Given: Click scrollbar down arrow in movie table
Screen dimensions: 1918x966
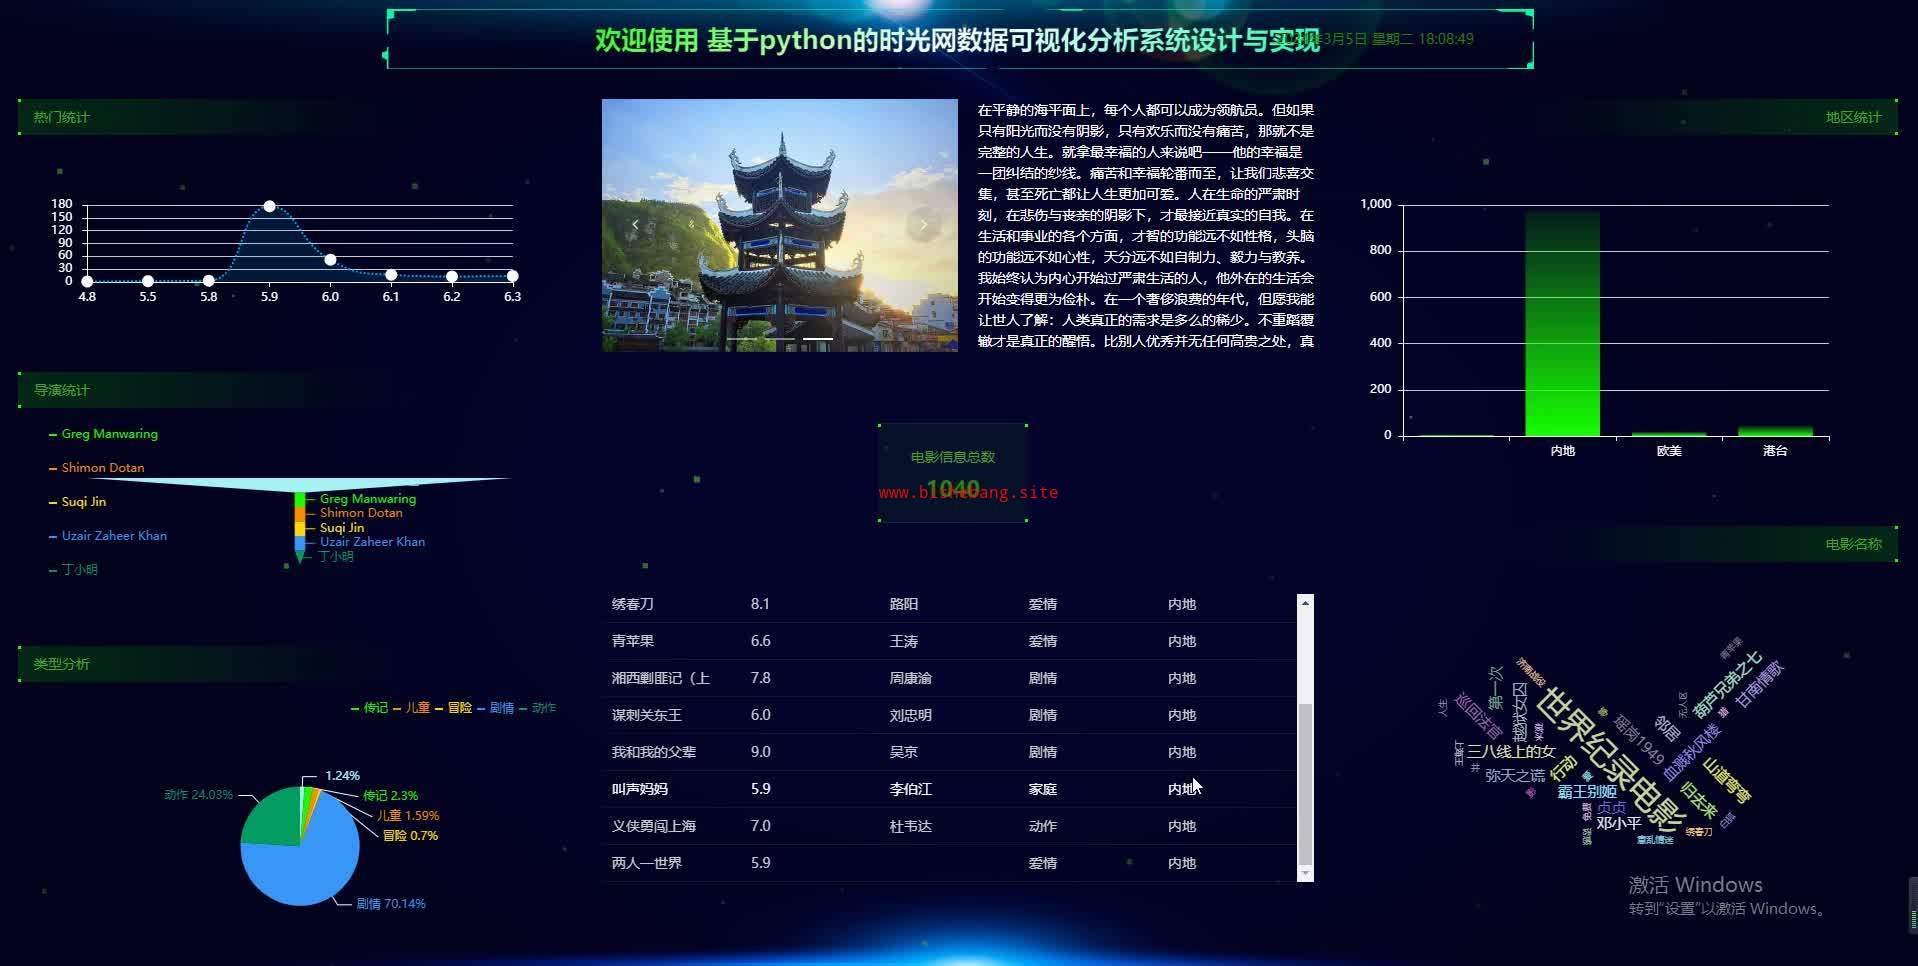Looking at the screenshot, I should [1305, 873].
